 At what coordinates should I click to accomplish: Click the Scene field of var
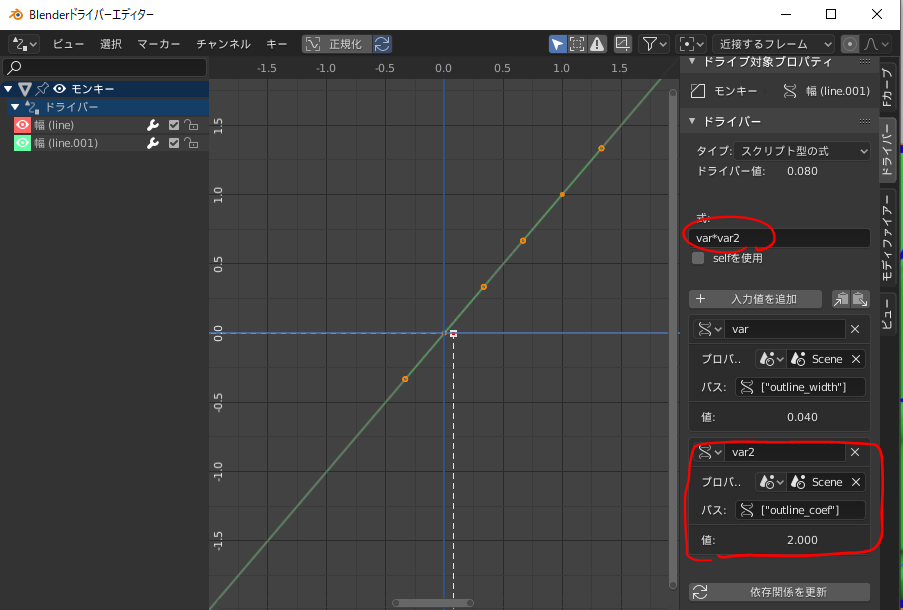point(817,359)
